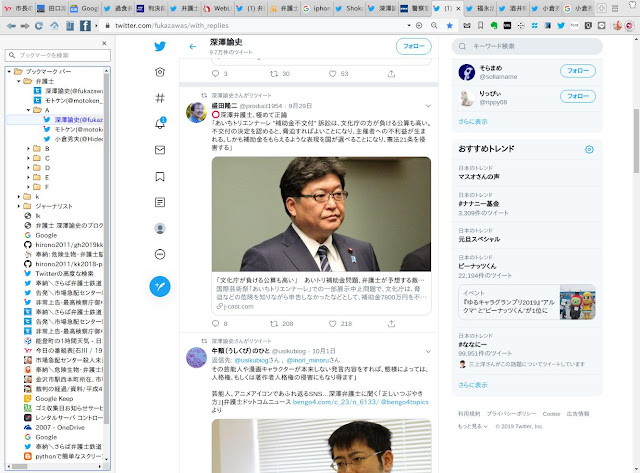This screenshot has width=640, height=473.
Task: Open the Home icon in Twitter sidebar
Action: click(x=160, y=72)
